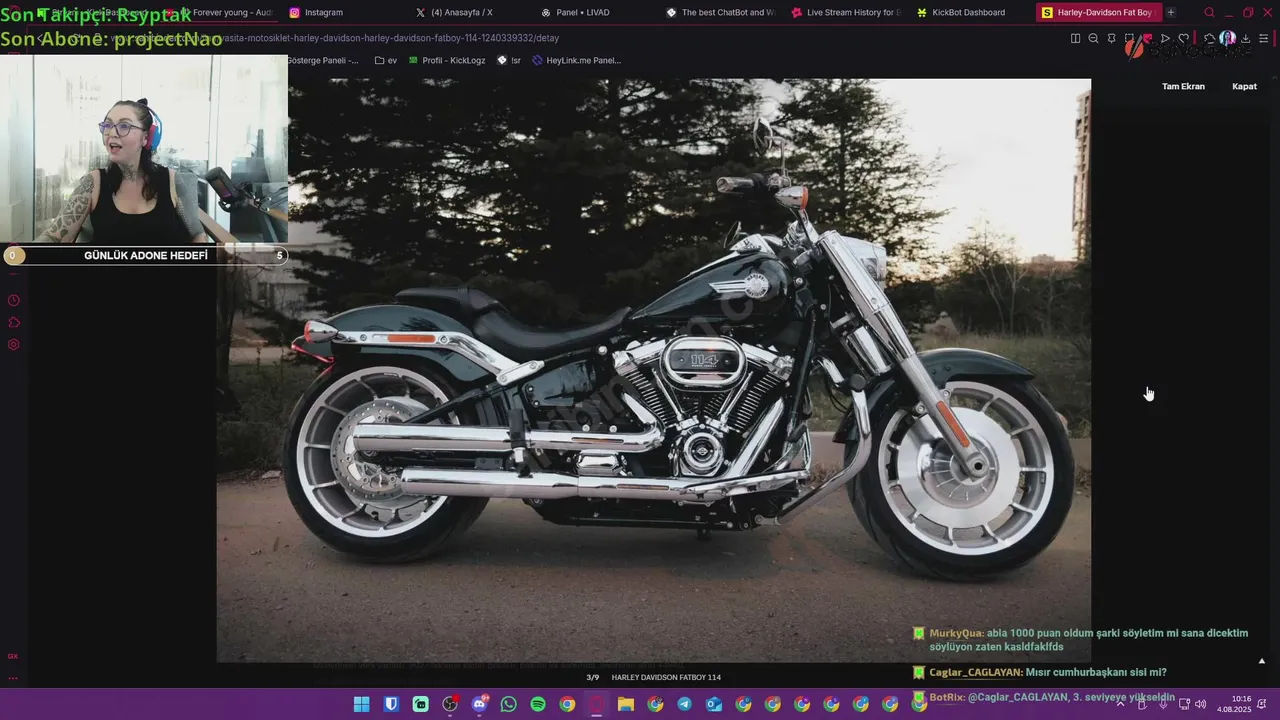Open File Explorer from the taskbar
The width and height of the screenshot is (1280, 720).
click(626, 704)
